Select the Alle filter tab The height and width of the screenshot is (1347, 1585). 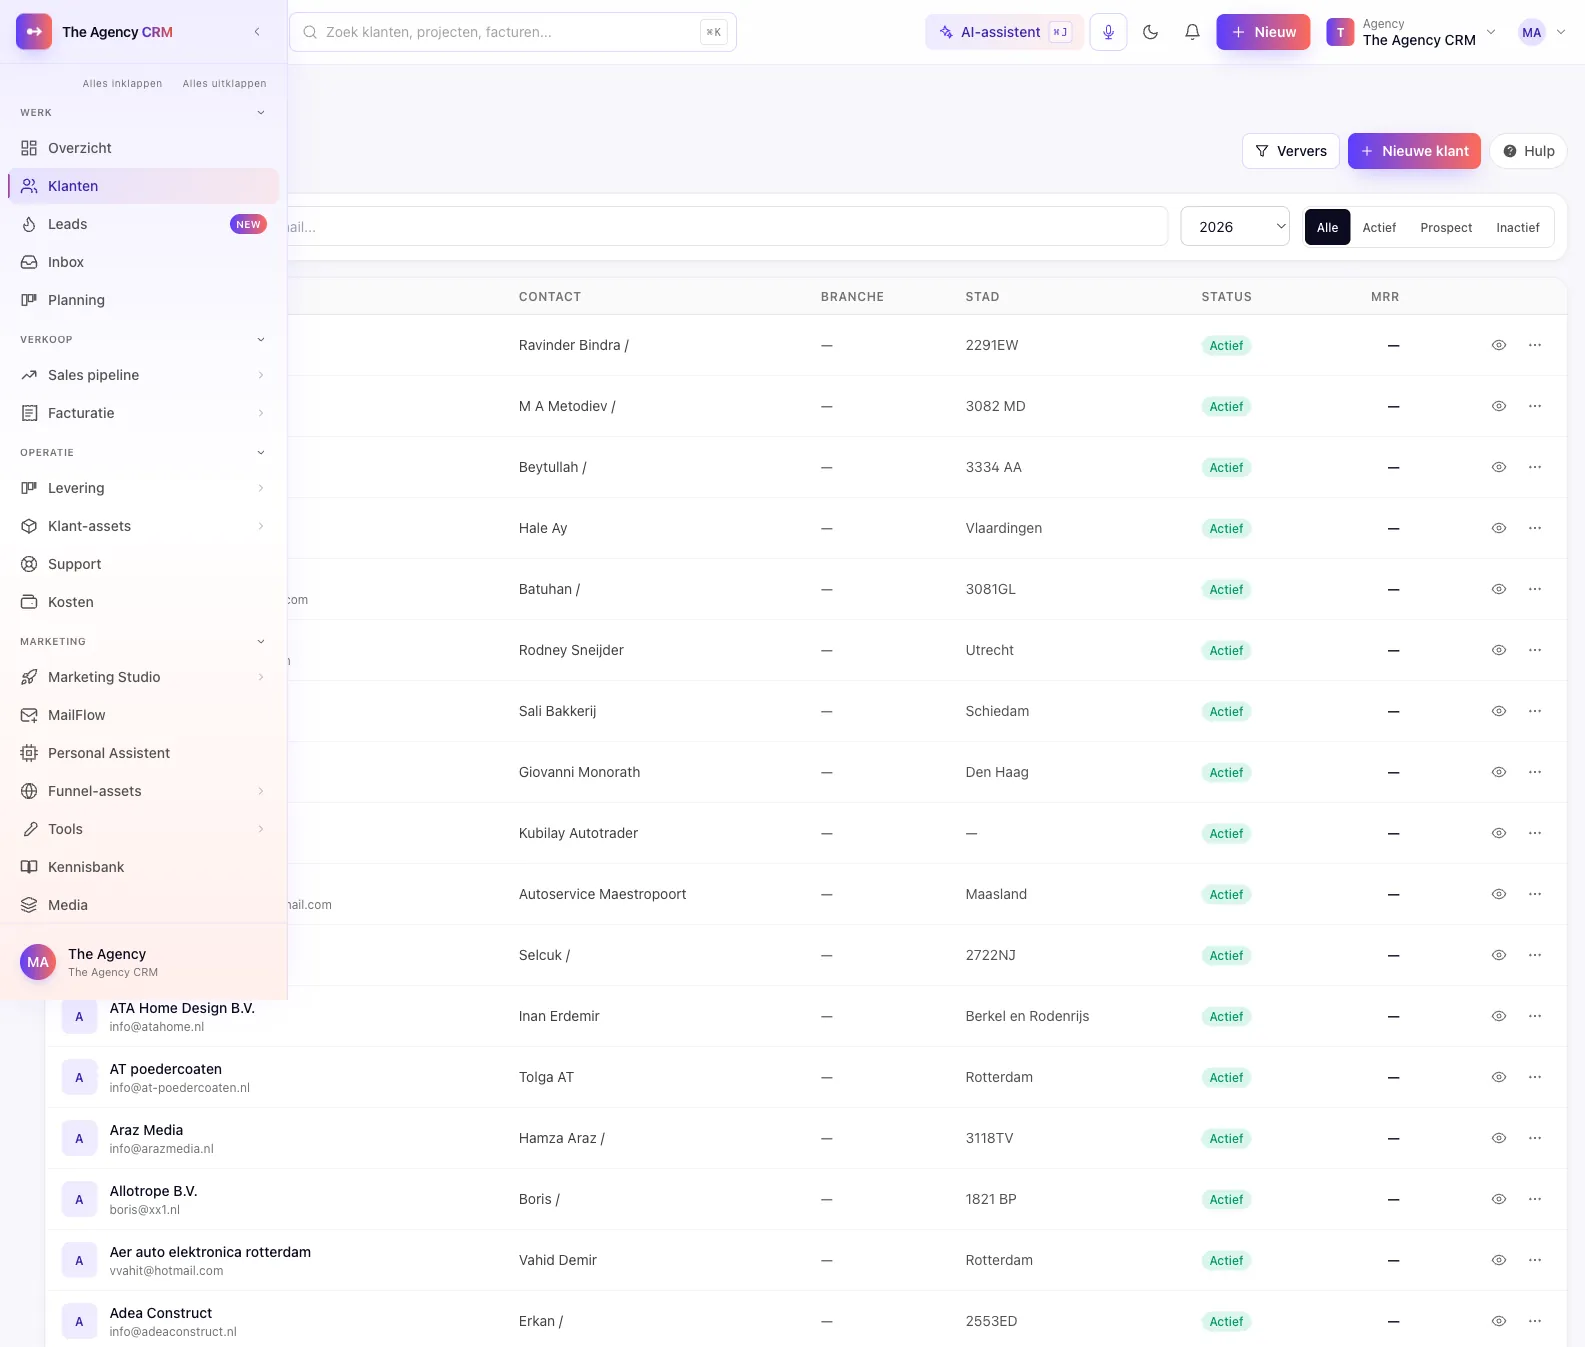tap(1327, 228)
